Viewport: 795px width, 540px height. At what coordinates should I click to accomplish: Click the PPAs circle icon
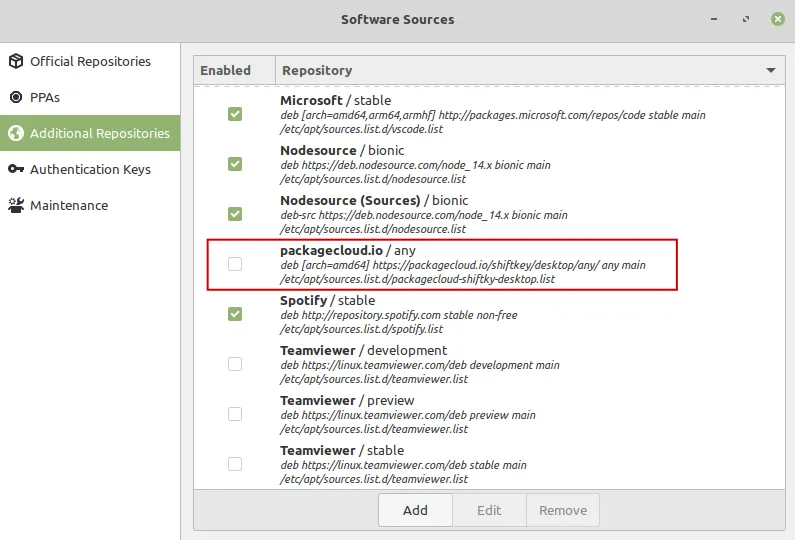(x=16, y=97)
